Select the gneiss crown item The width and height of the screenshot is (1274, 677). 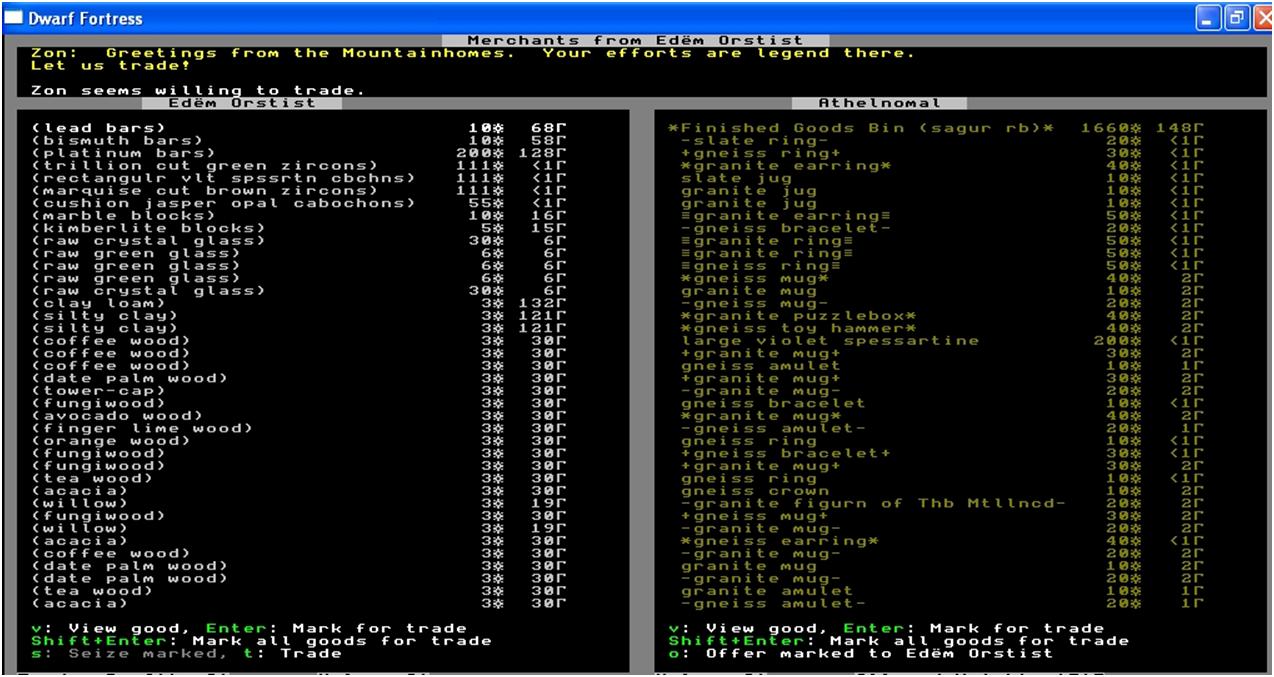click(755, 490)
